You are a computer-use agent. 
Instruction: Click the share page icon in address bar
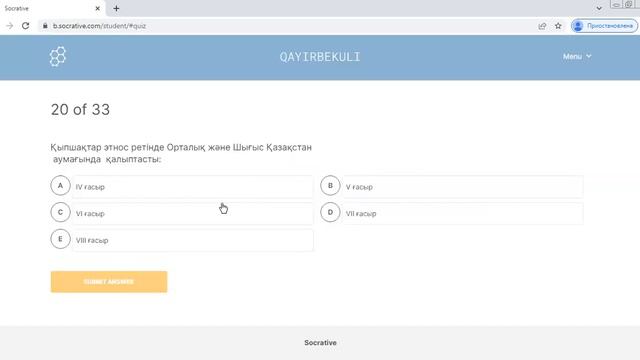(542, 26)
